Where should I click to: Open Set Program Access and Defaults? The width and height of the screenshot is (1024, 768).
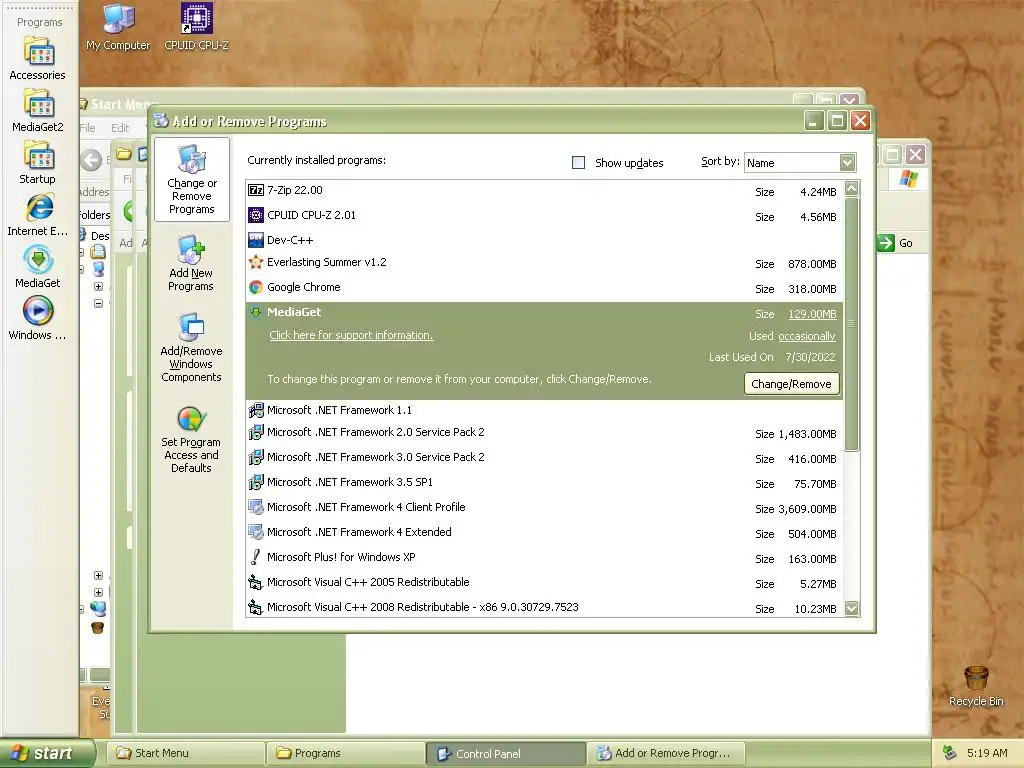(x=191, y=439)
